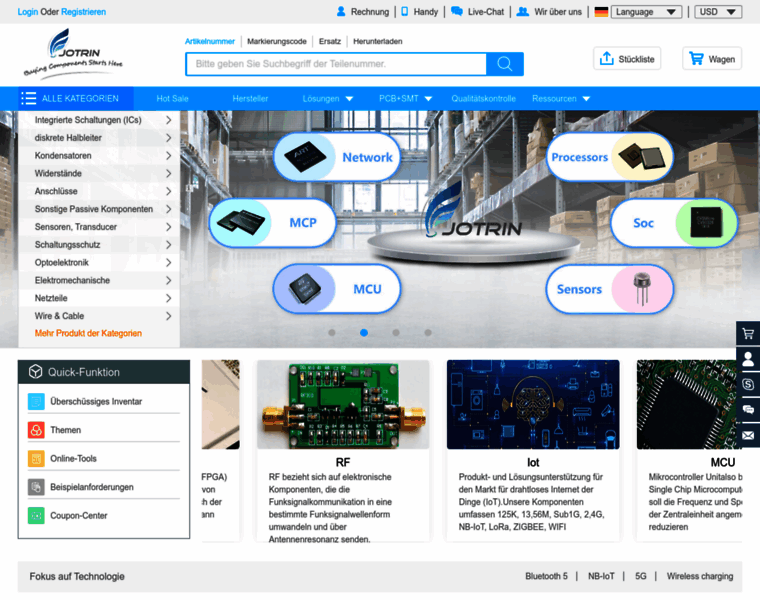Click the Processors banner bubble
The image size is (760, 600).
click(610, 157)
